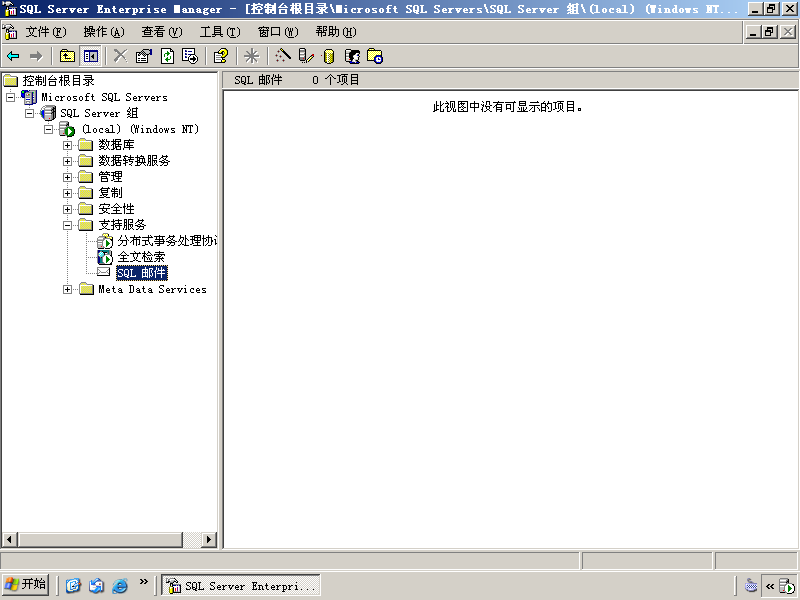Select the 复制 tree item
Viewport: 800px width, 600px height.
point(110,193)
